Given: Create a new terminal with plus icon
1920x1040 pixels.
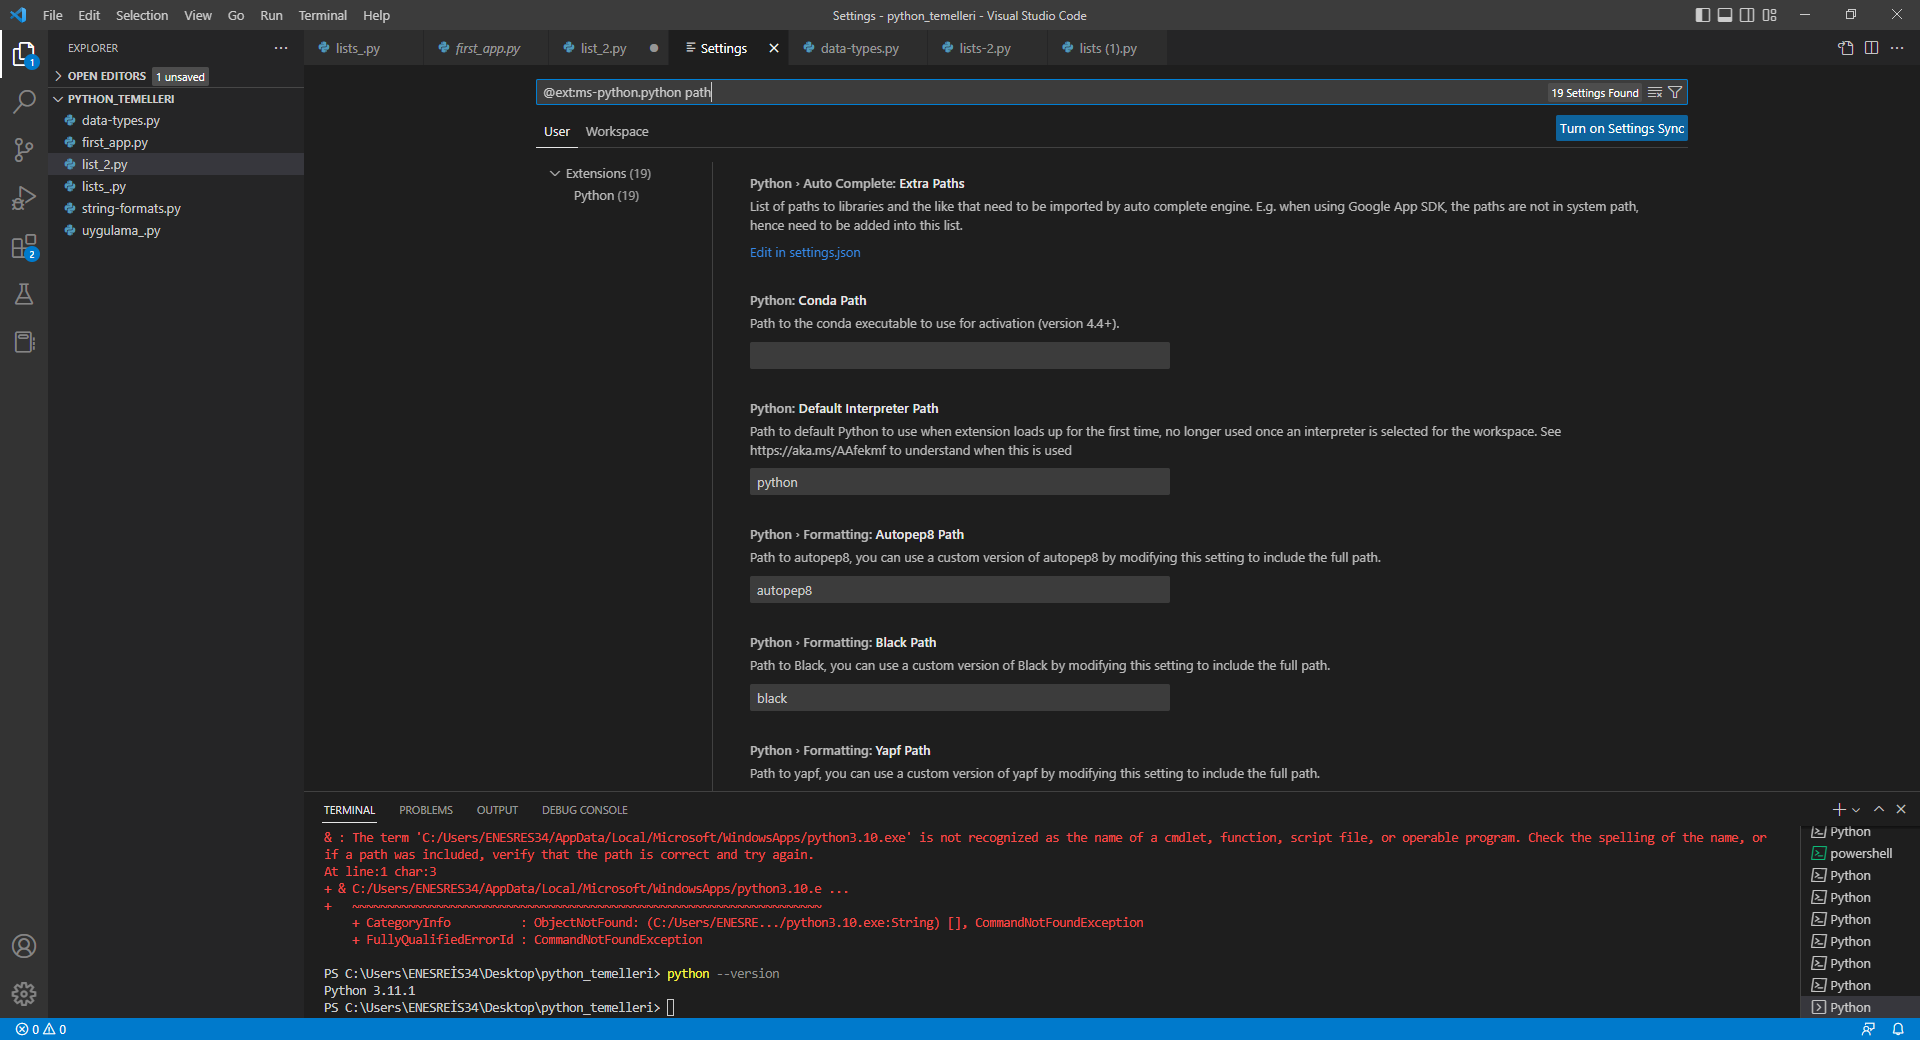Looking at the screenshot, I should tap(1838, 809).
